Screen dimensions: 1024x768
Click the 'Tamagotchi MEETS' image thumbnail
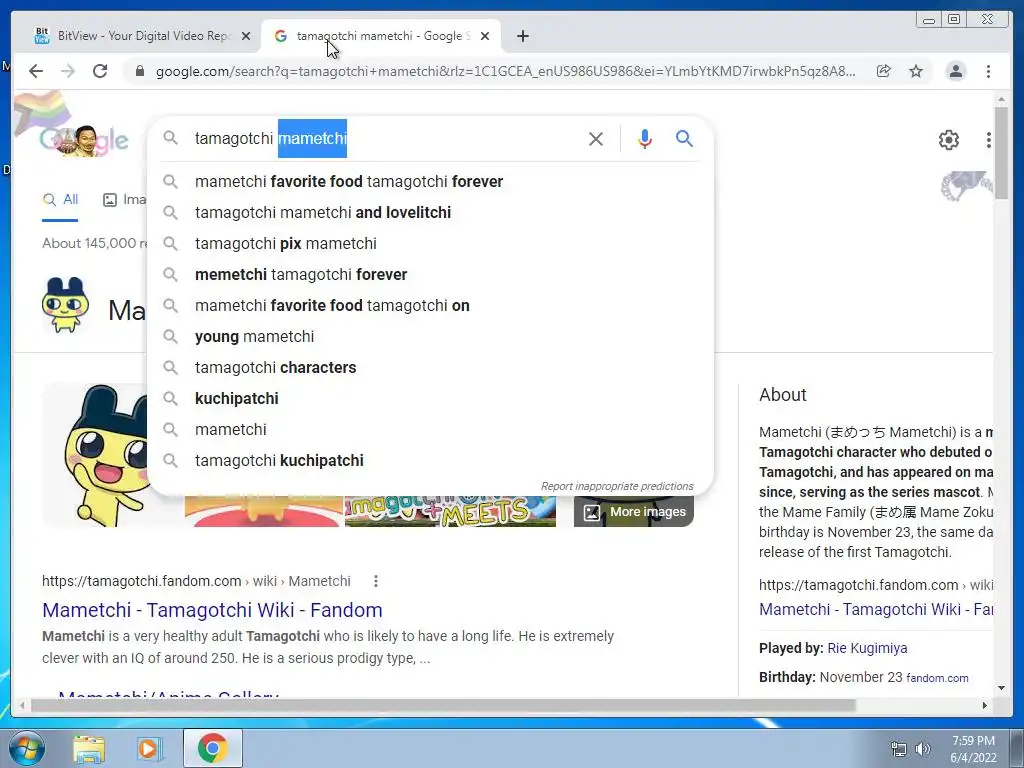click(x=451, y=511)
